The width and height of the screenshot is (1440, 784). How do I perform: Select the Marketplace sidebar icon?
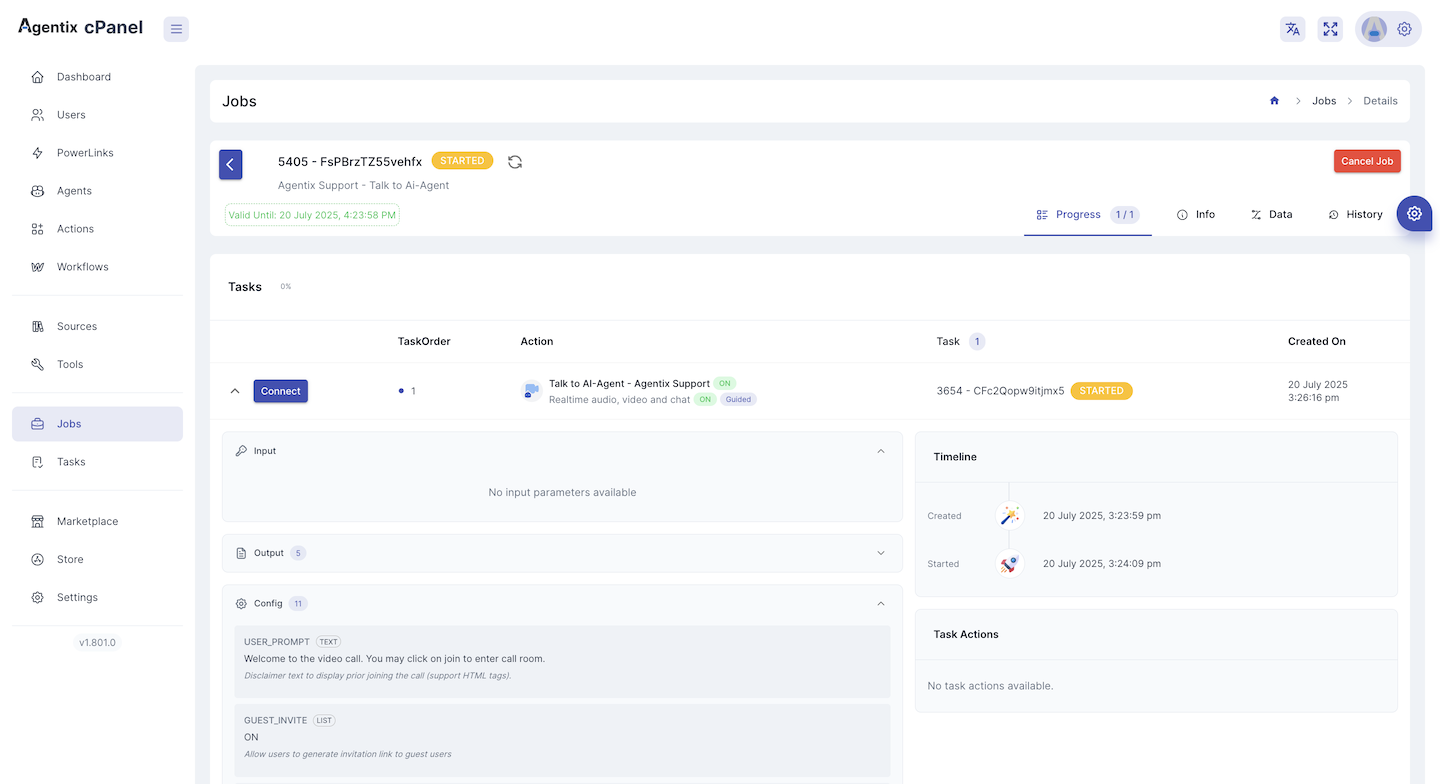(x=37, y=520)
